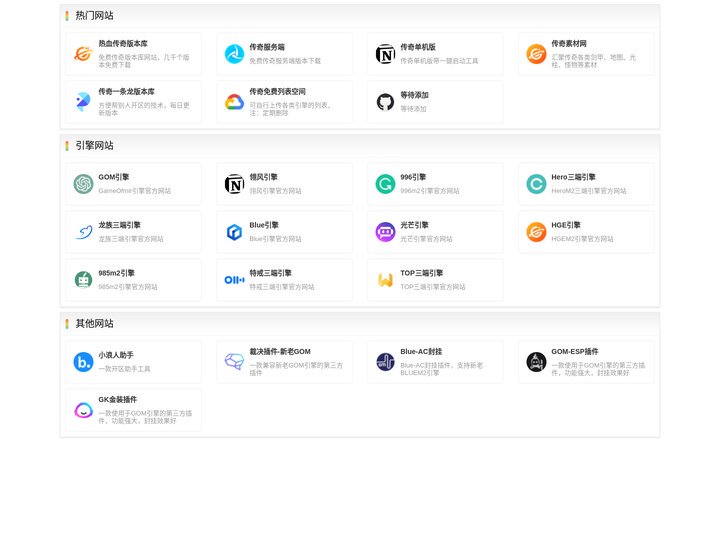The image size is (720, 540).
Task: Click the 985m2引擎 green robot icon
Action: point(83,280)
